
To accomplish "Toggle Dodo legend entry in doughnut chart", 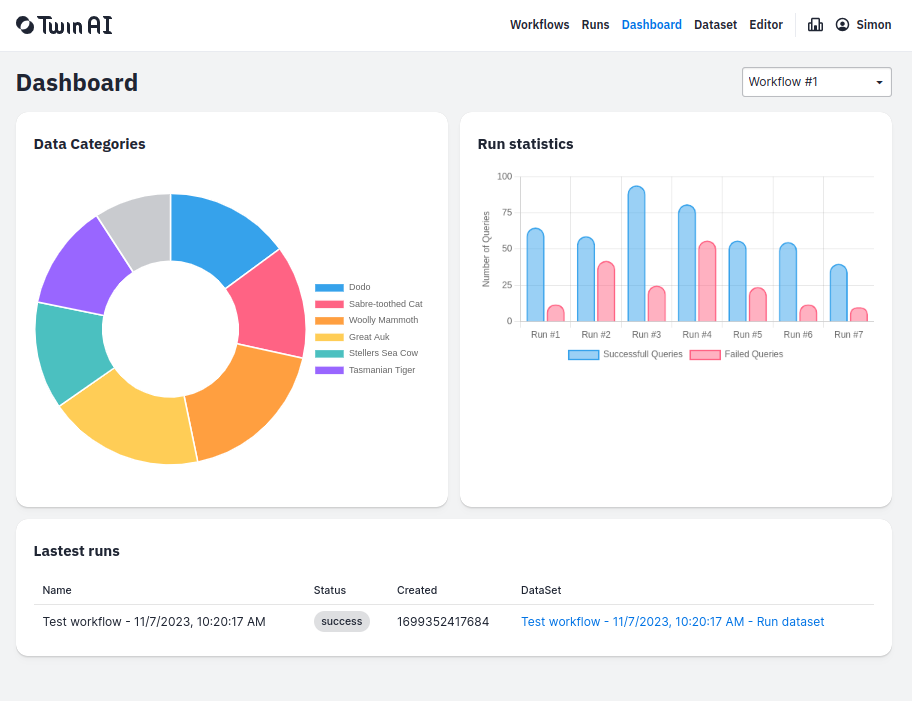I will [x=343, y=287].
